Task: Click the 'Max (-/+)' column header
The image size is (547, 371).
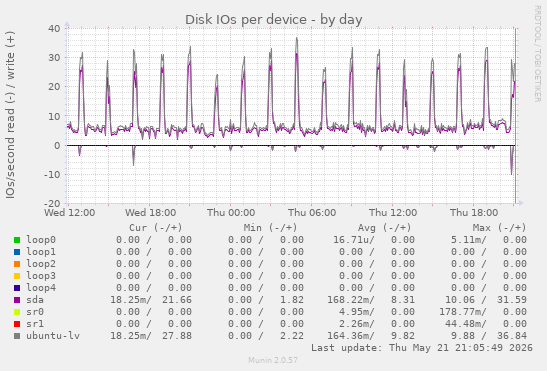Action: pyautogui.click(x=499, y=228)
